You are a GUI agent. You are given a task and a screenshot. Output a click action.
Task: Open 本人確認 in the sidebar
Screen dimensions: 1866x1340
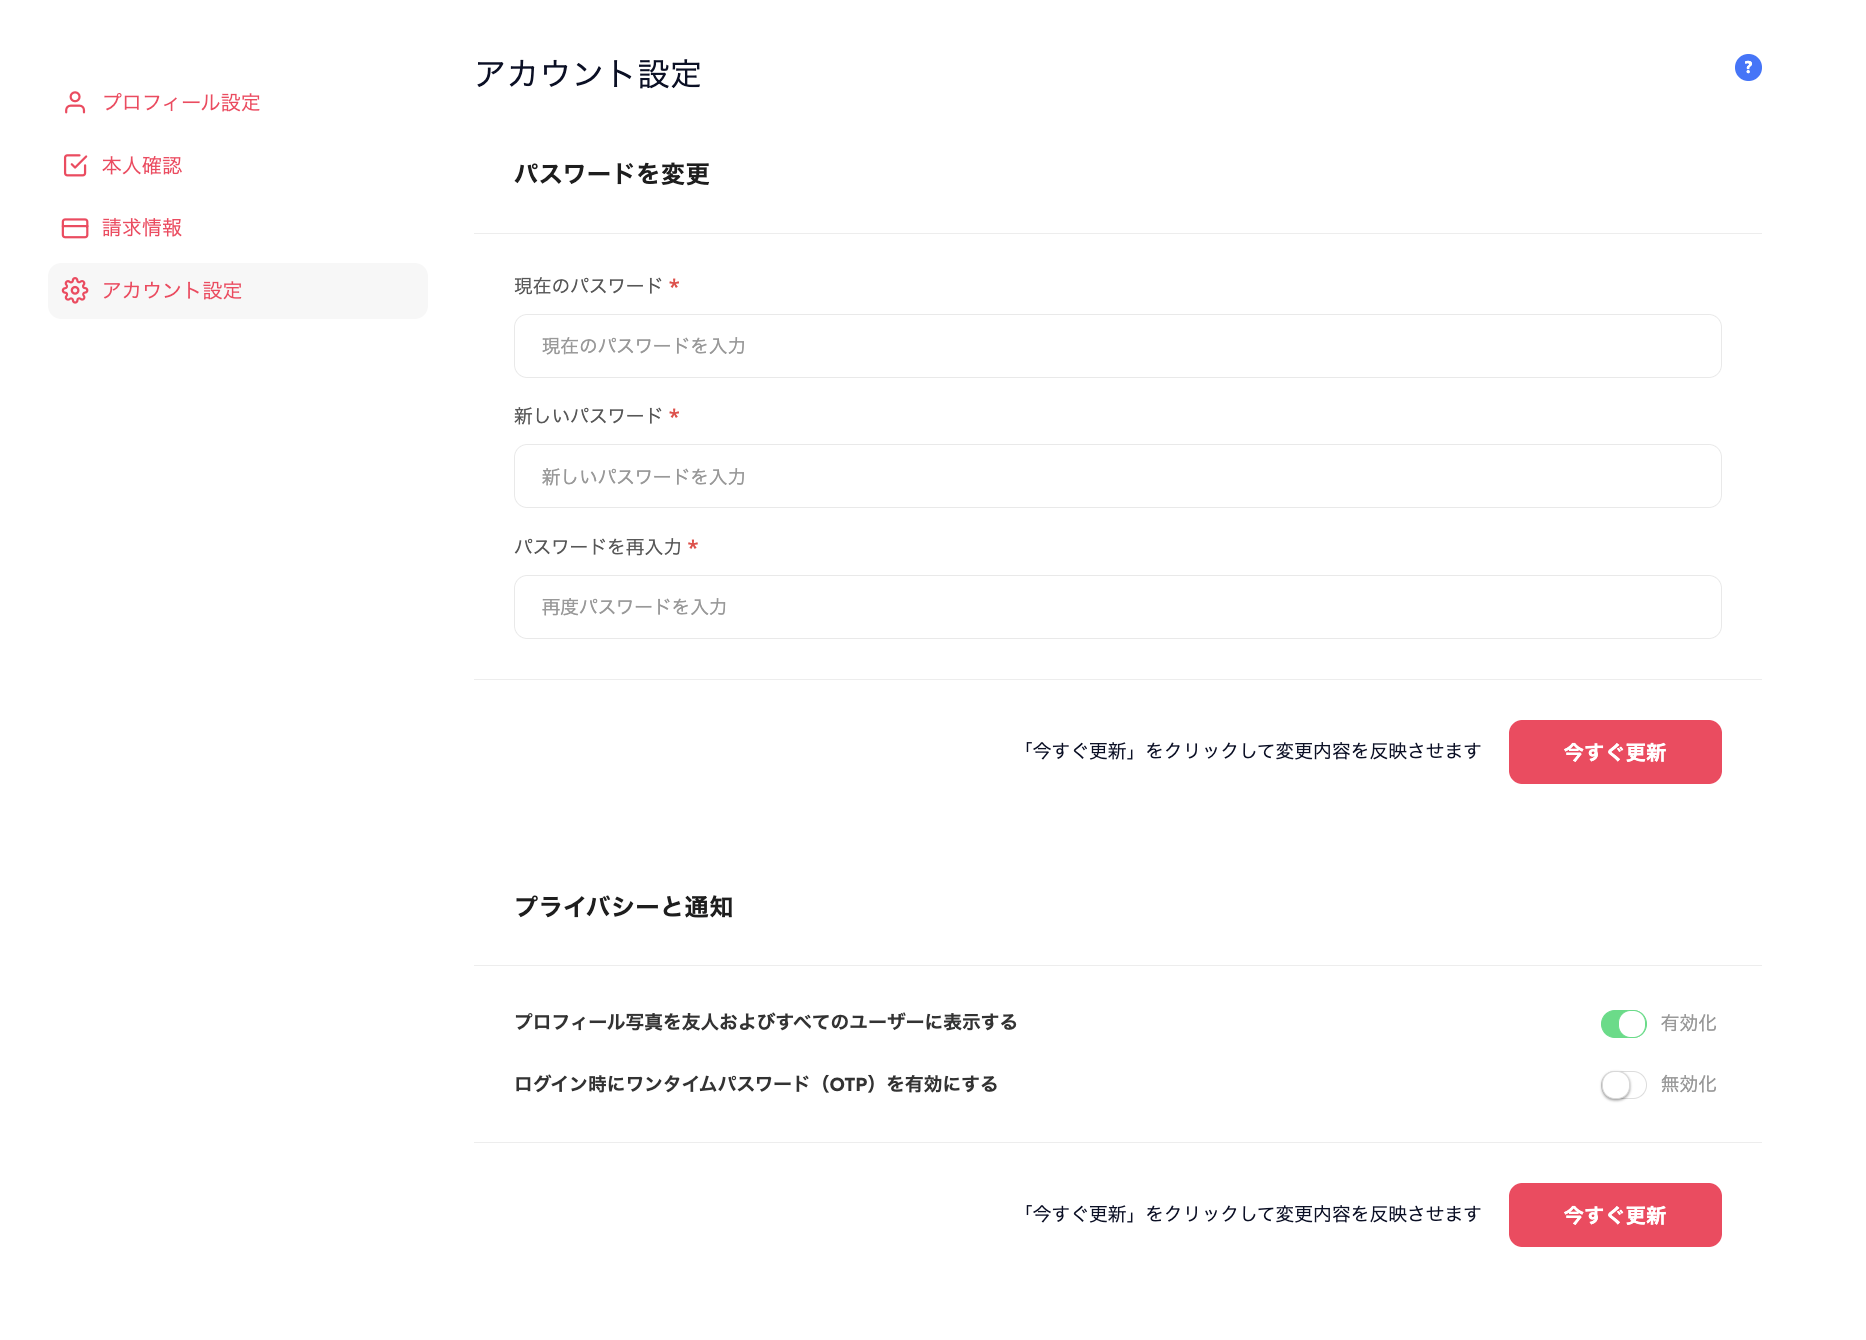(x=142, y=165)
